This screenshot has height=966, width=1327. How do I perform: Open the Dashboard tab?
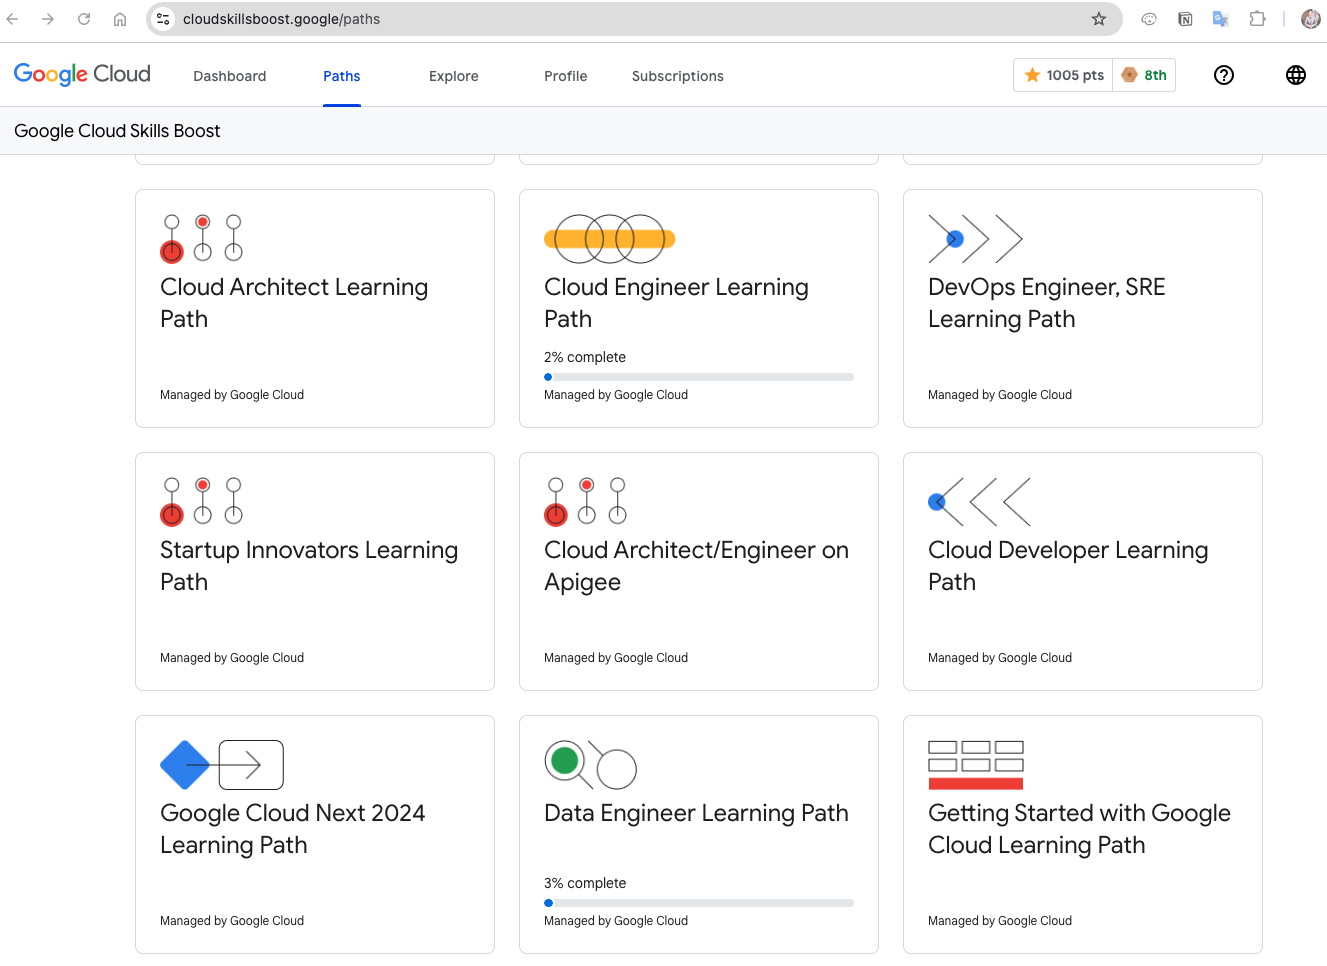tap(229, 76)
